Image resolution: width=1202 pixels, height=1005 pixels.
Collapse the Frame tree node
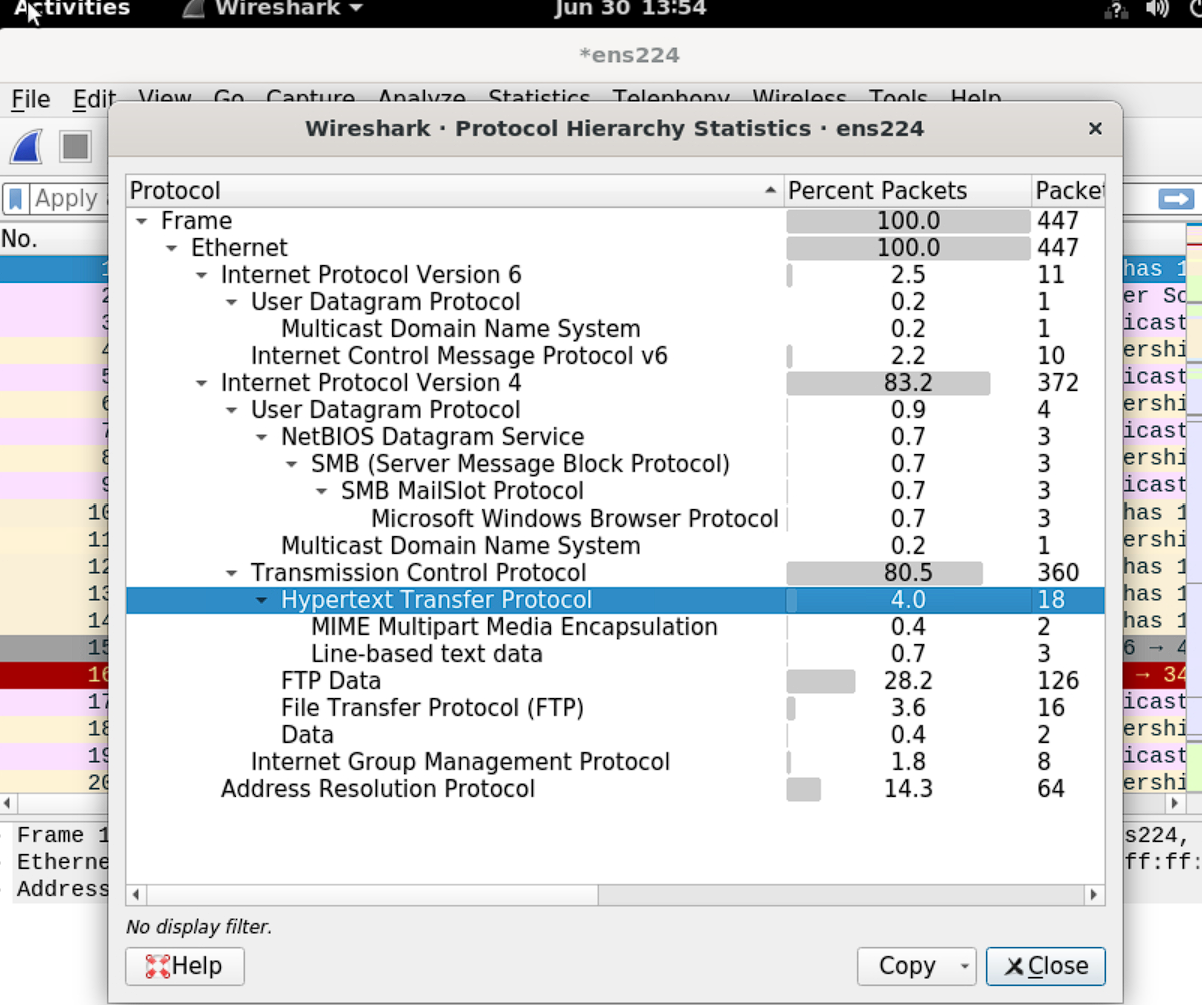(x=142, y=221)
